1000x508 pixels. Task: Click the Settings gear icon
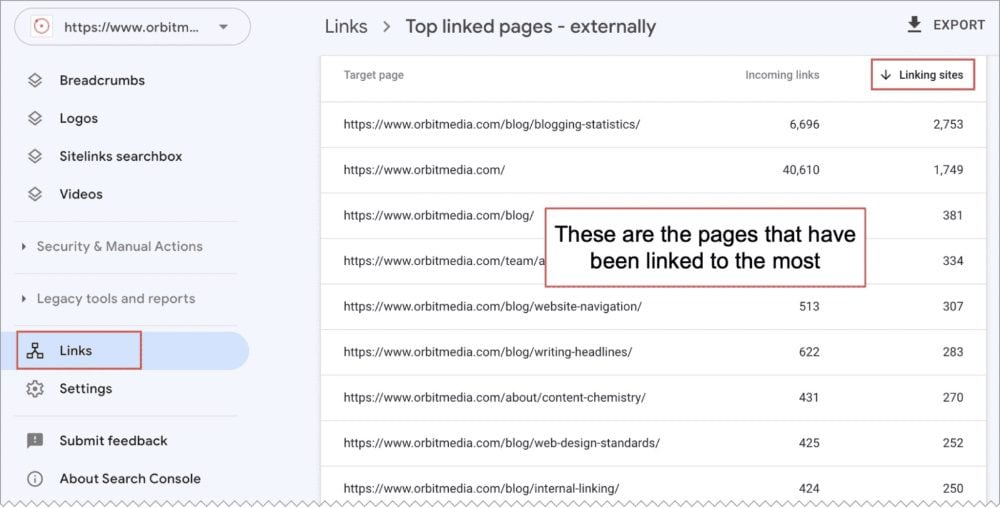pos(35,389)
